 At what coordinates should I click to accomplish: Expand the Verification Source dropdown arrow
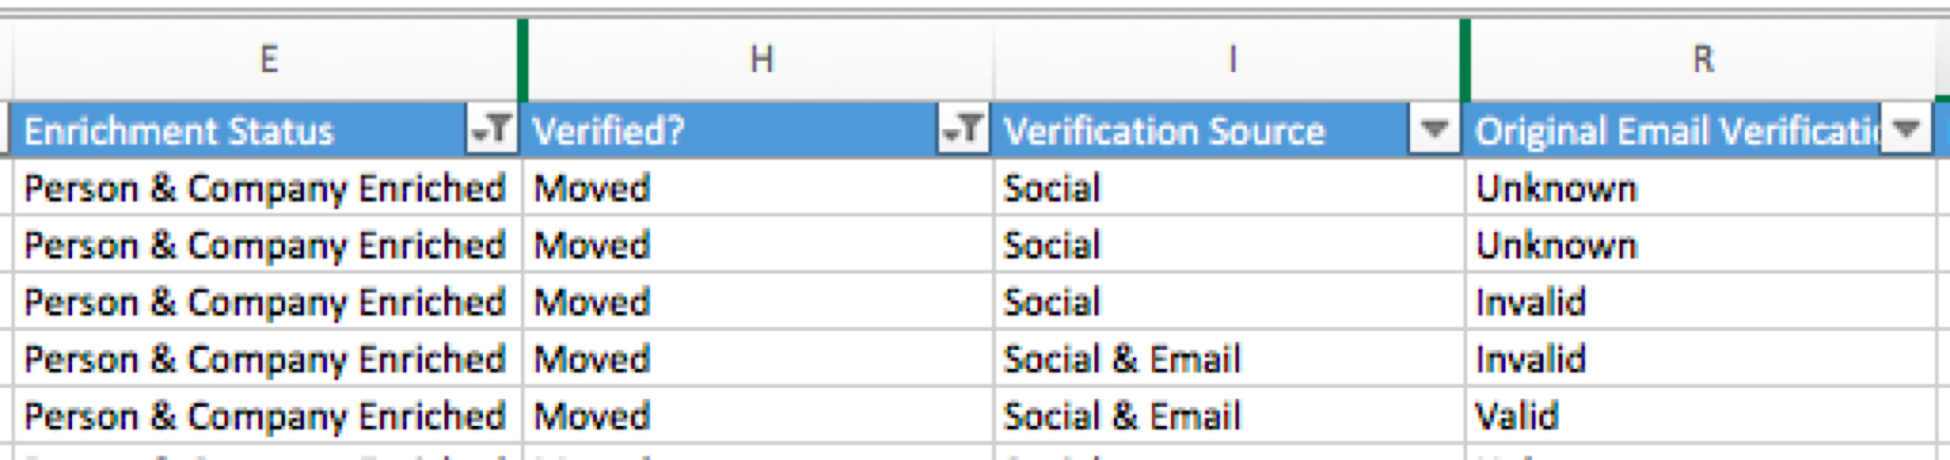click(1434, 130)
